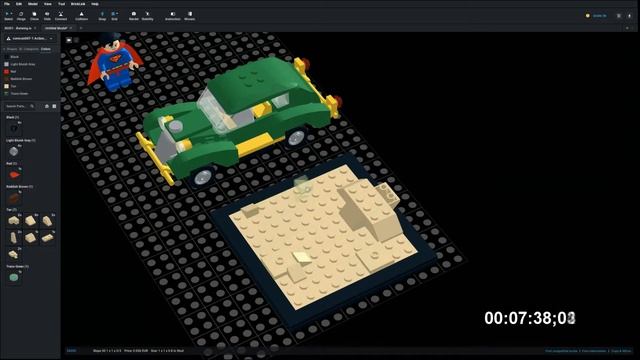This screenshot has width=640, height=360.
Task: Click the rightmost top toolbar icon
Action: pyautogui.click(x=630, y=16)
